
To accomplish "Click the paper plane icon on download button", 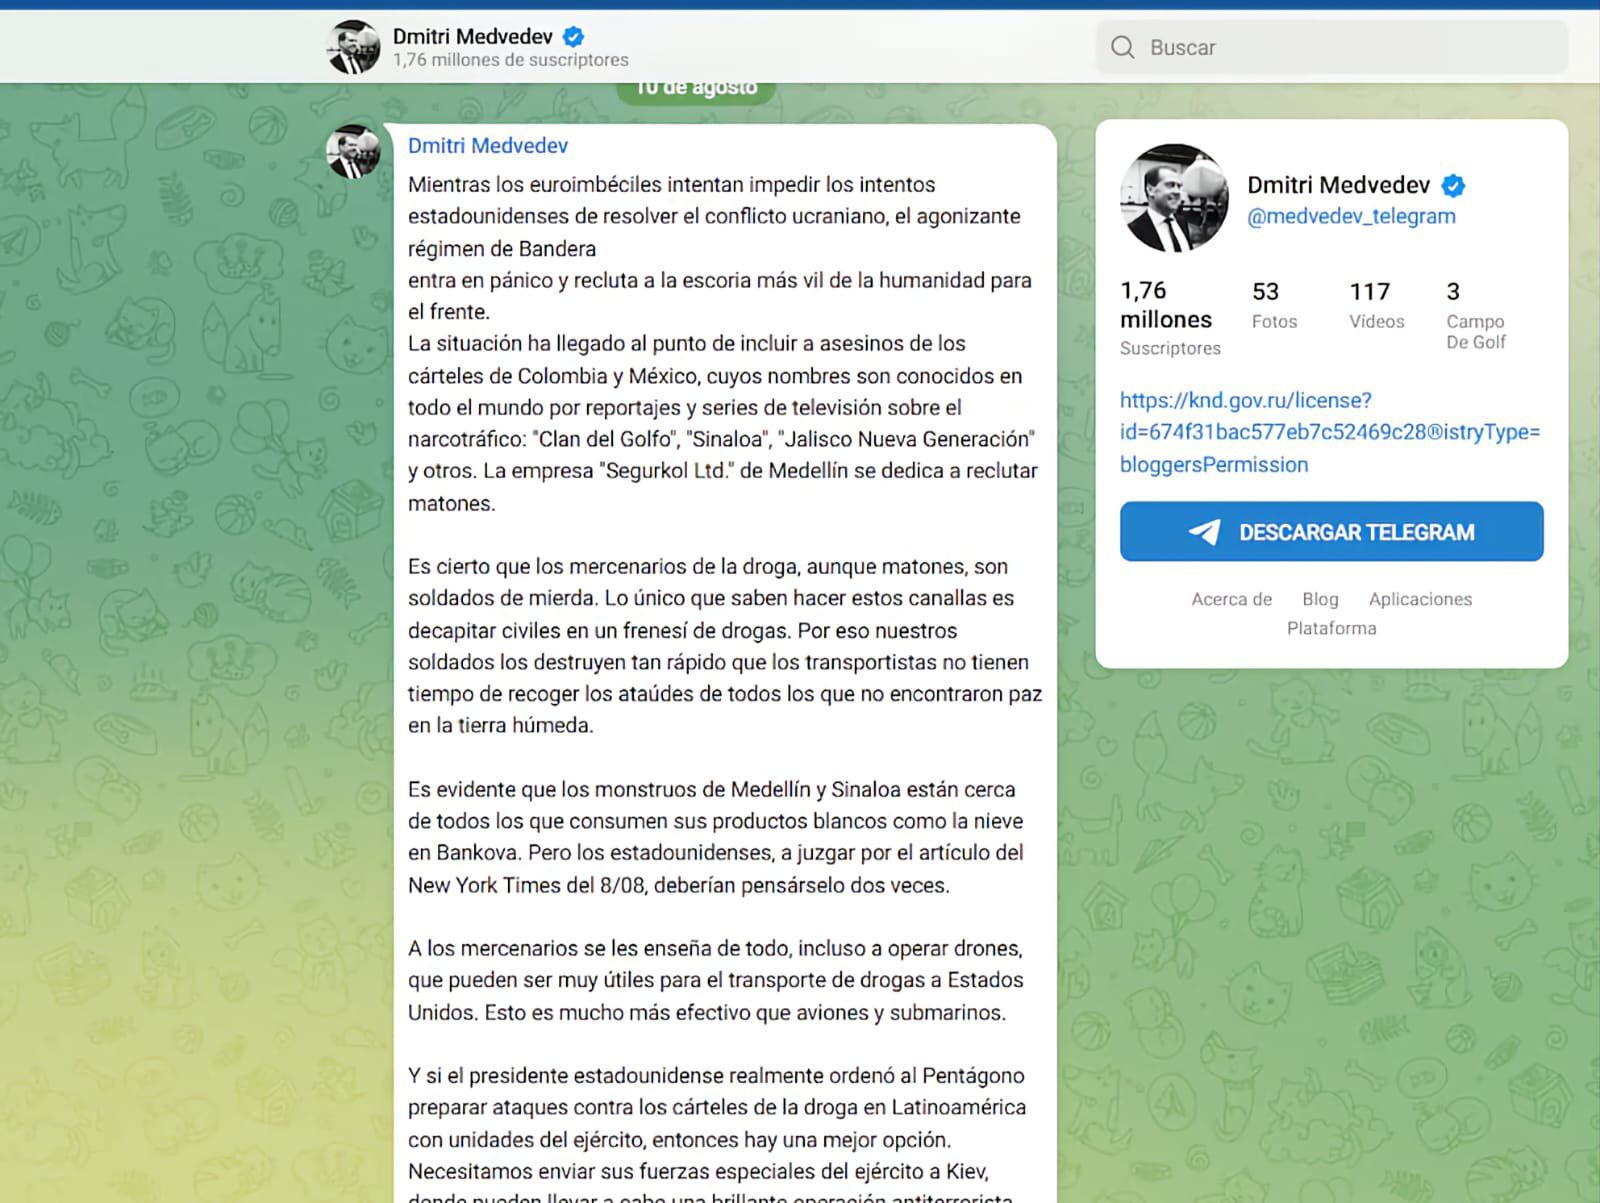I will tap(1204, 532).
